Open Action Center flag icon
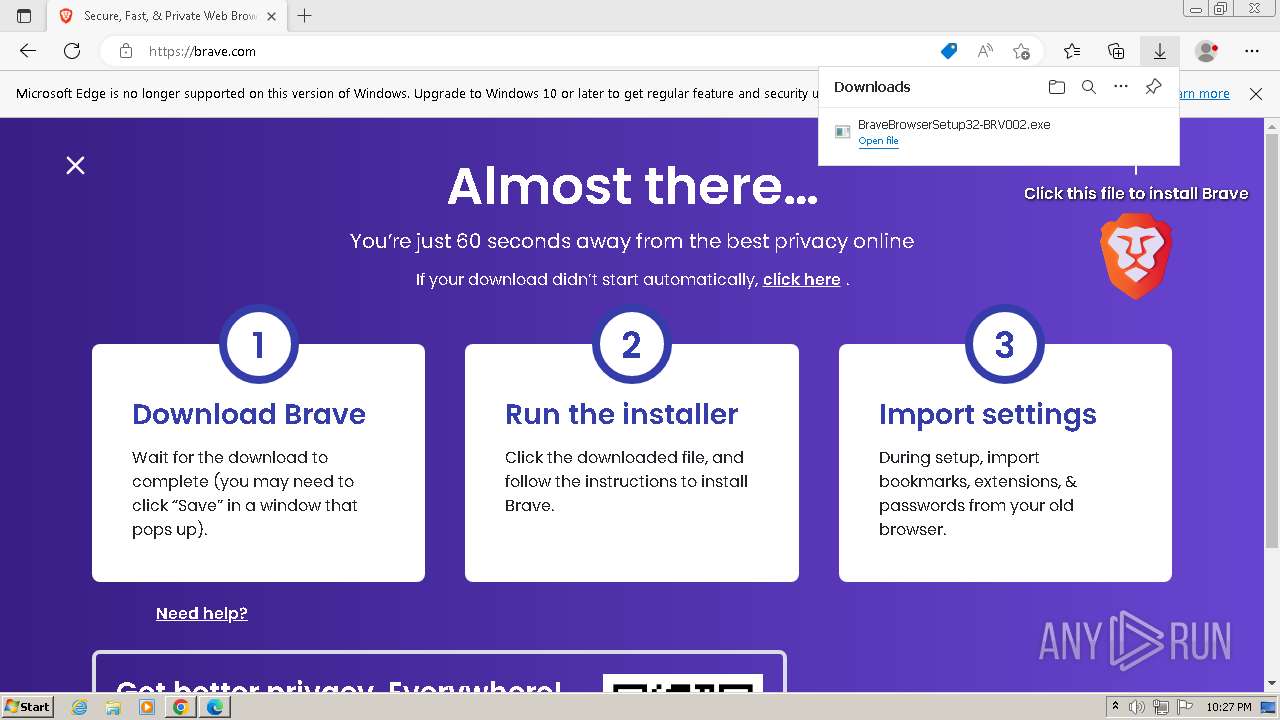This screenshot has width=1280, height=720. pos(1183,707)
